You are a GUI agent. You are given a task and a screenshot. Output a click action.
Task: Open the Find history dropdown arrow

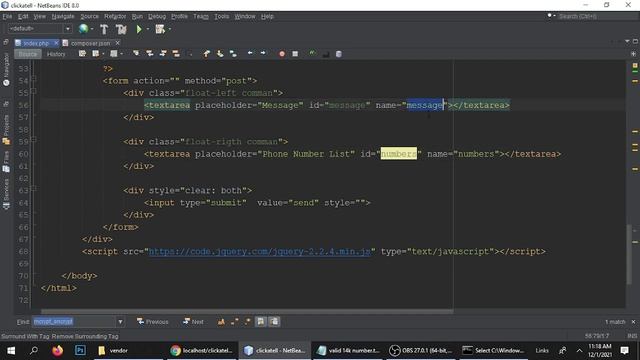point(120,322)
